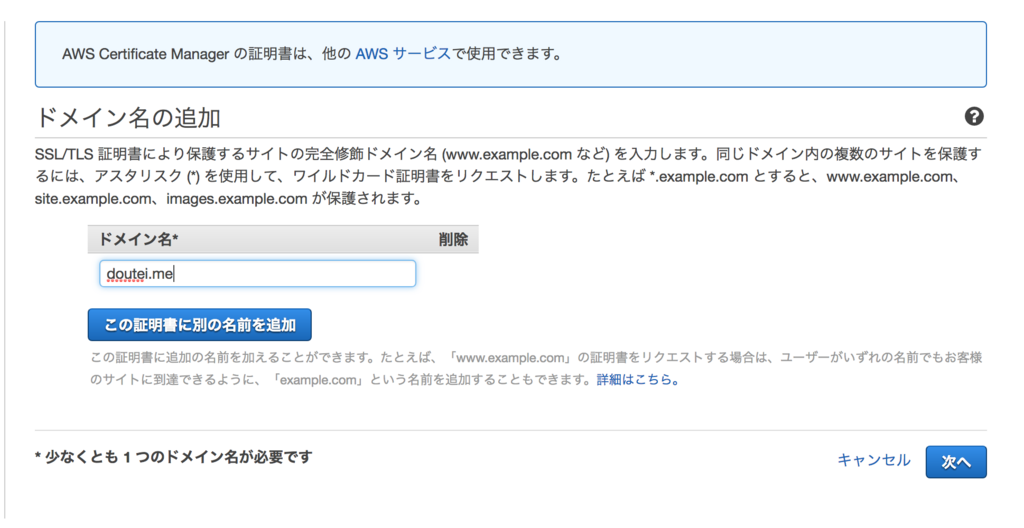Click the ドメイン名の追加 heading
The width and height of the screenshot is (1024, 528).
(x=128, y=118)
